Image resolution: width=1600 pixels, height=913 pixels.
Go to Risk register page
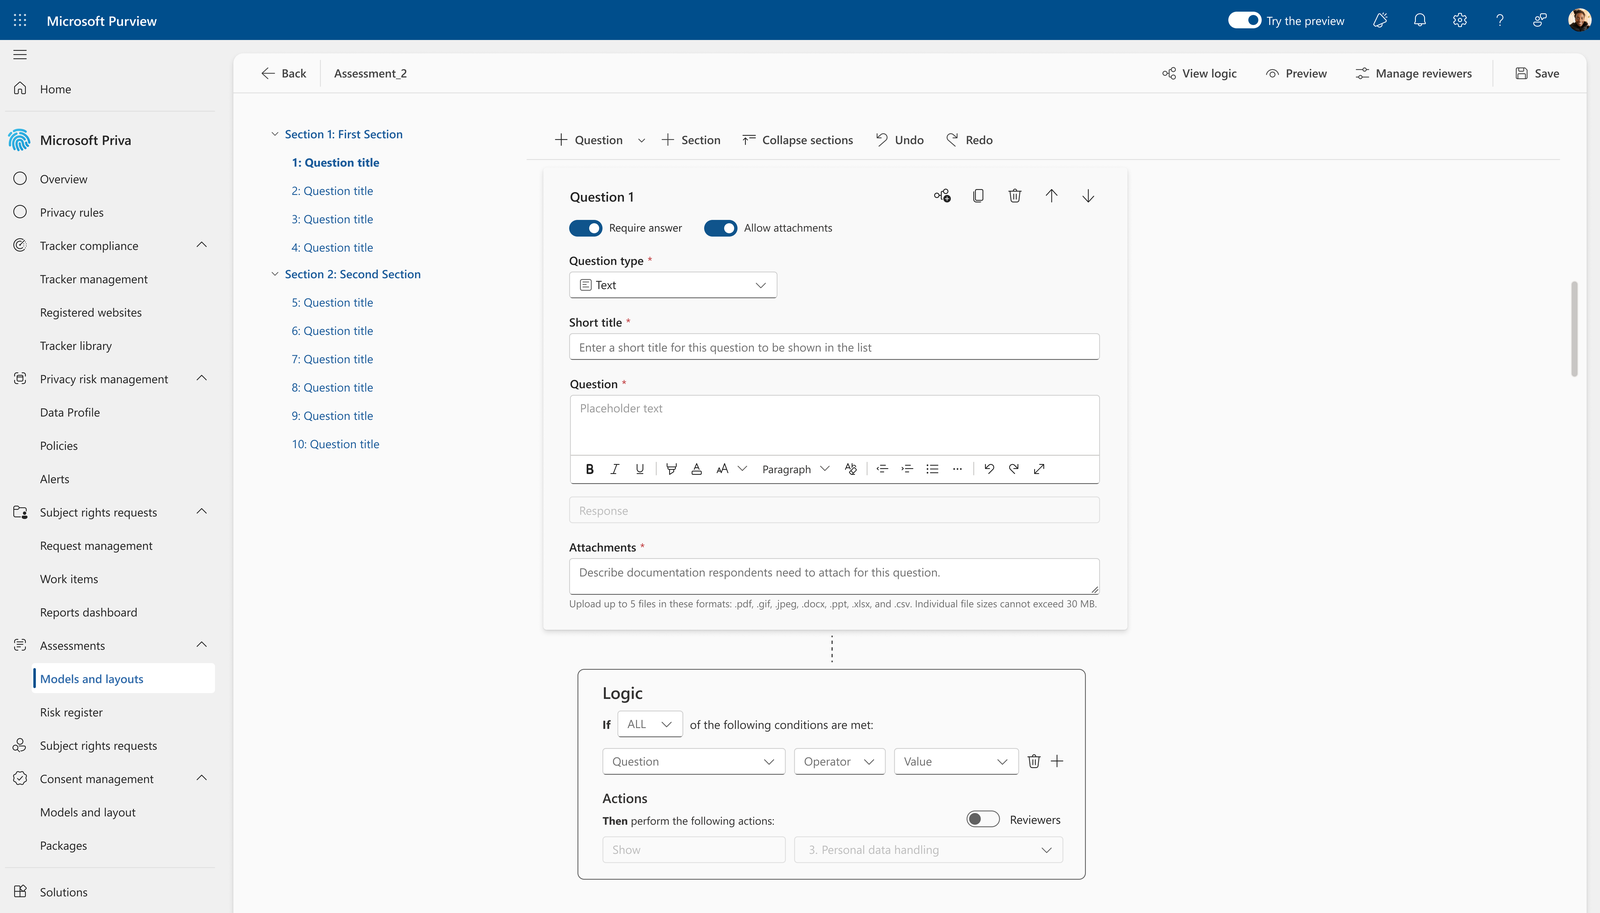coord(71,712)
